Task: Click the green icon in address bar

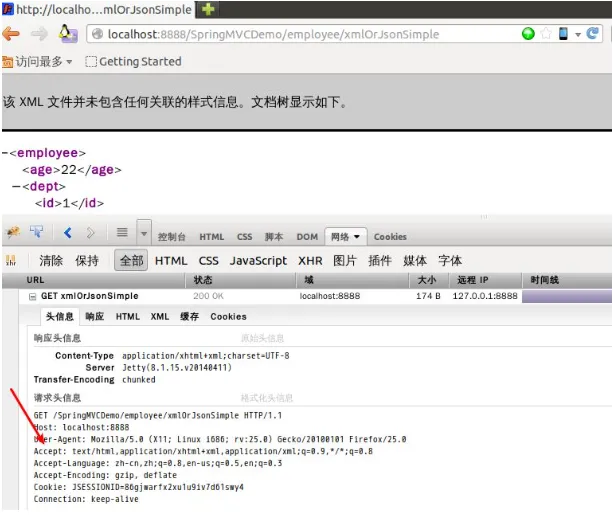Action: pyautogui.click(x=528, y=34)
